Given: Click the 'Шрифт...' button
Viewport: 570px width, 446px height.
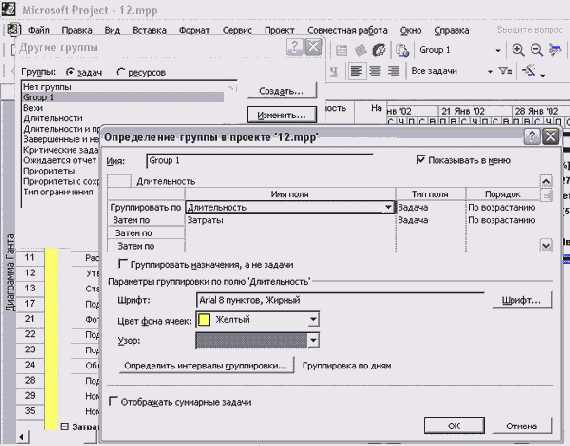Looking at the screenshot, I should click(522, 300).
